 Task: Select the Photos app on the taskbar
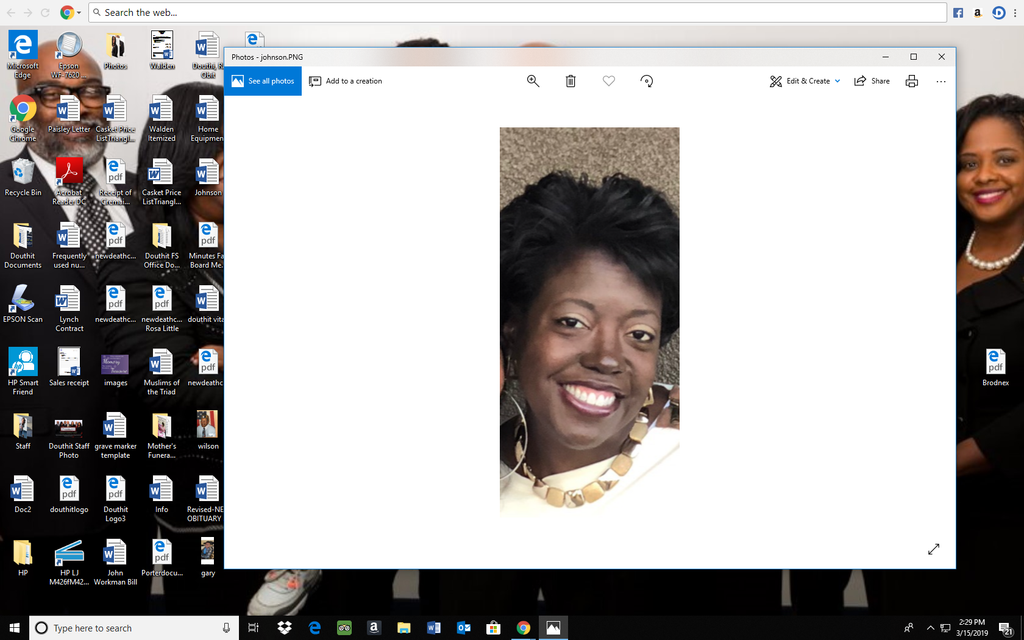point(553,628)
